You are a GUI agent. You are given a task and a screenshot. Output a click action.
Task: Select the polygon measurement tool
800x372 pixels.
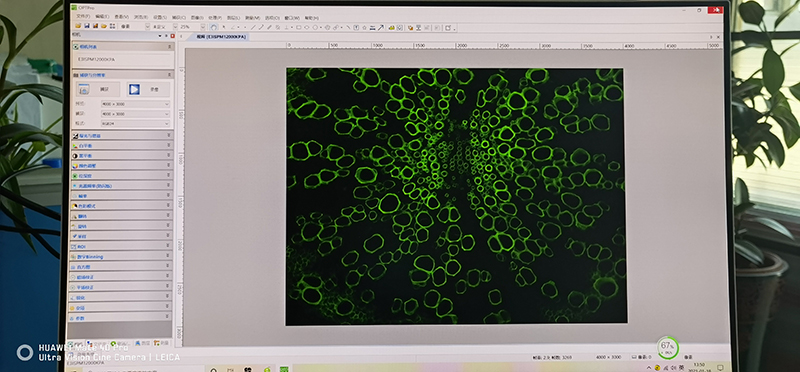click(x=328, y=27)
